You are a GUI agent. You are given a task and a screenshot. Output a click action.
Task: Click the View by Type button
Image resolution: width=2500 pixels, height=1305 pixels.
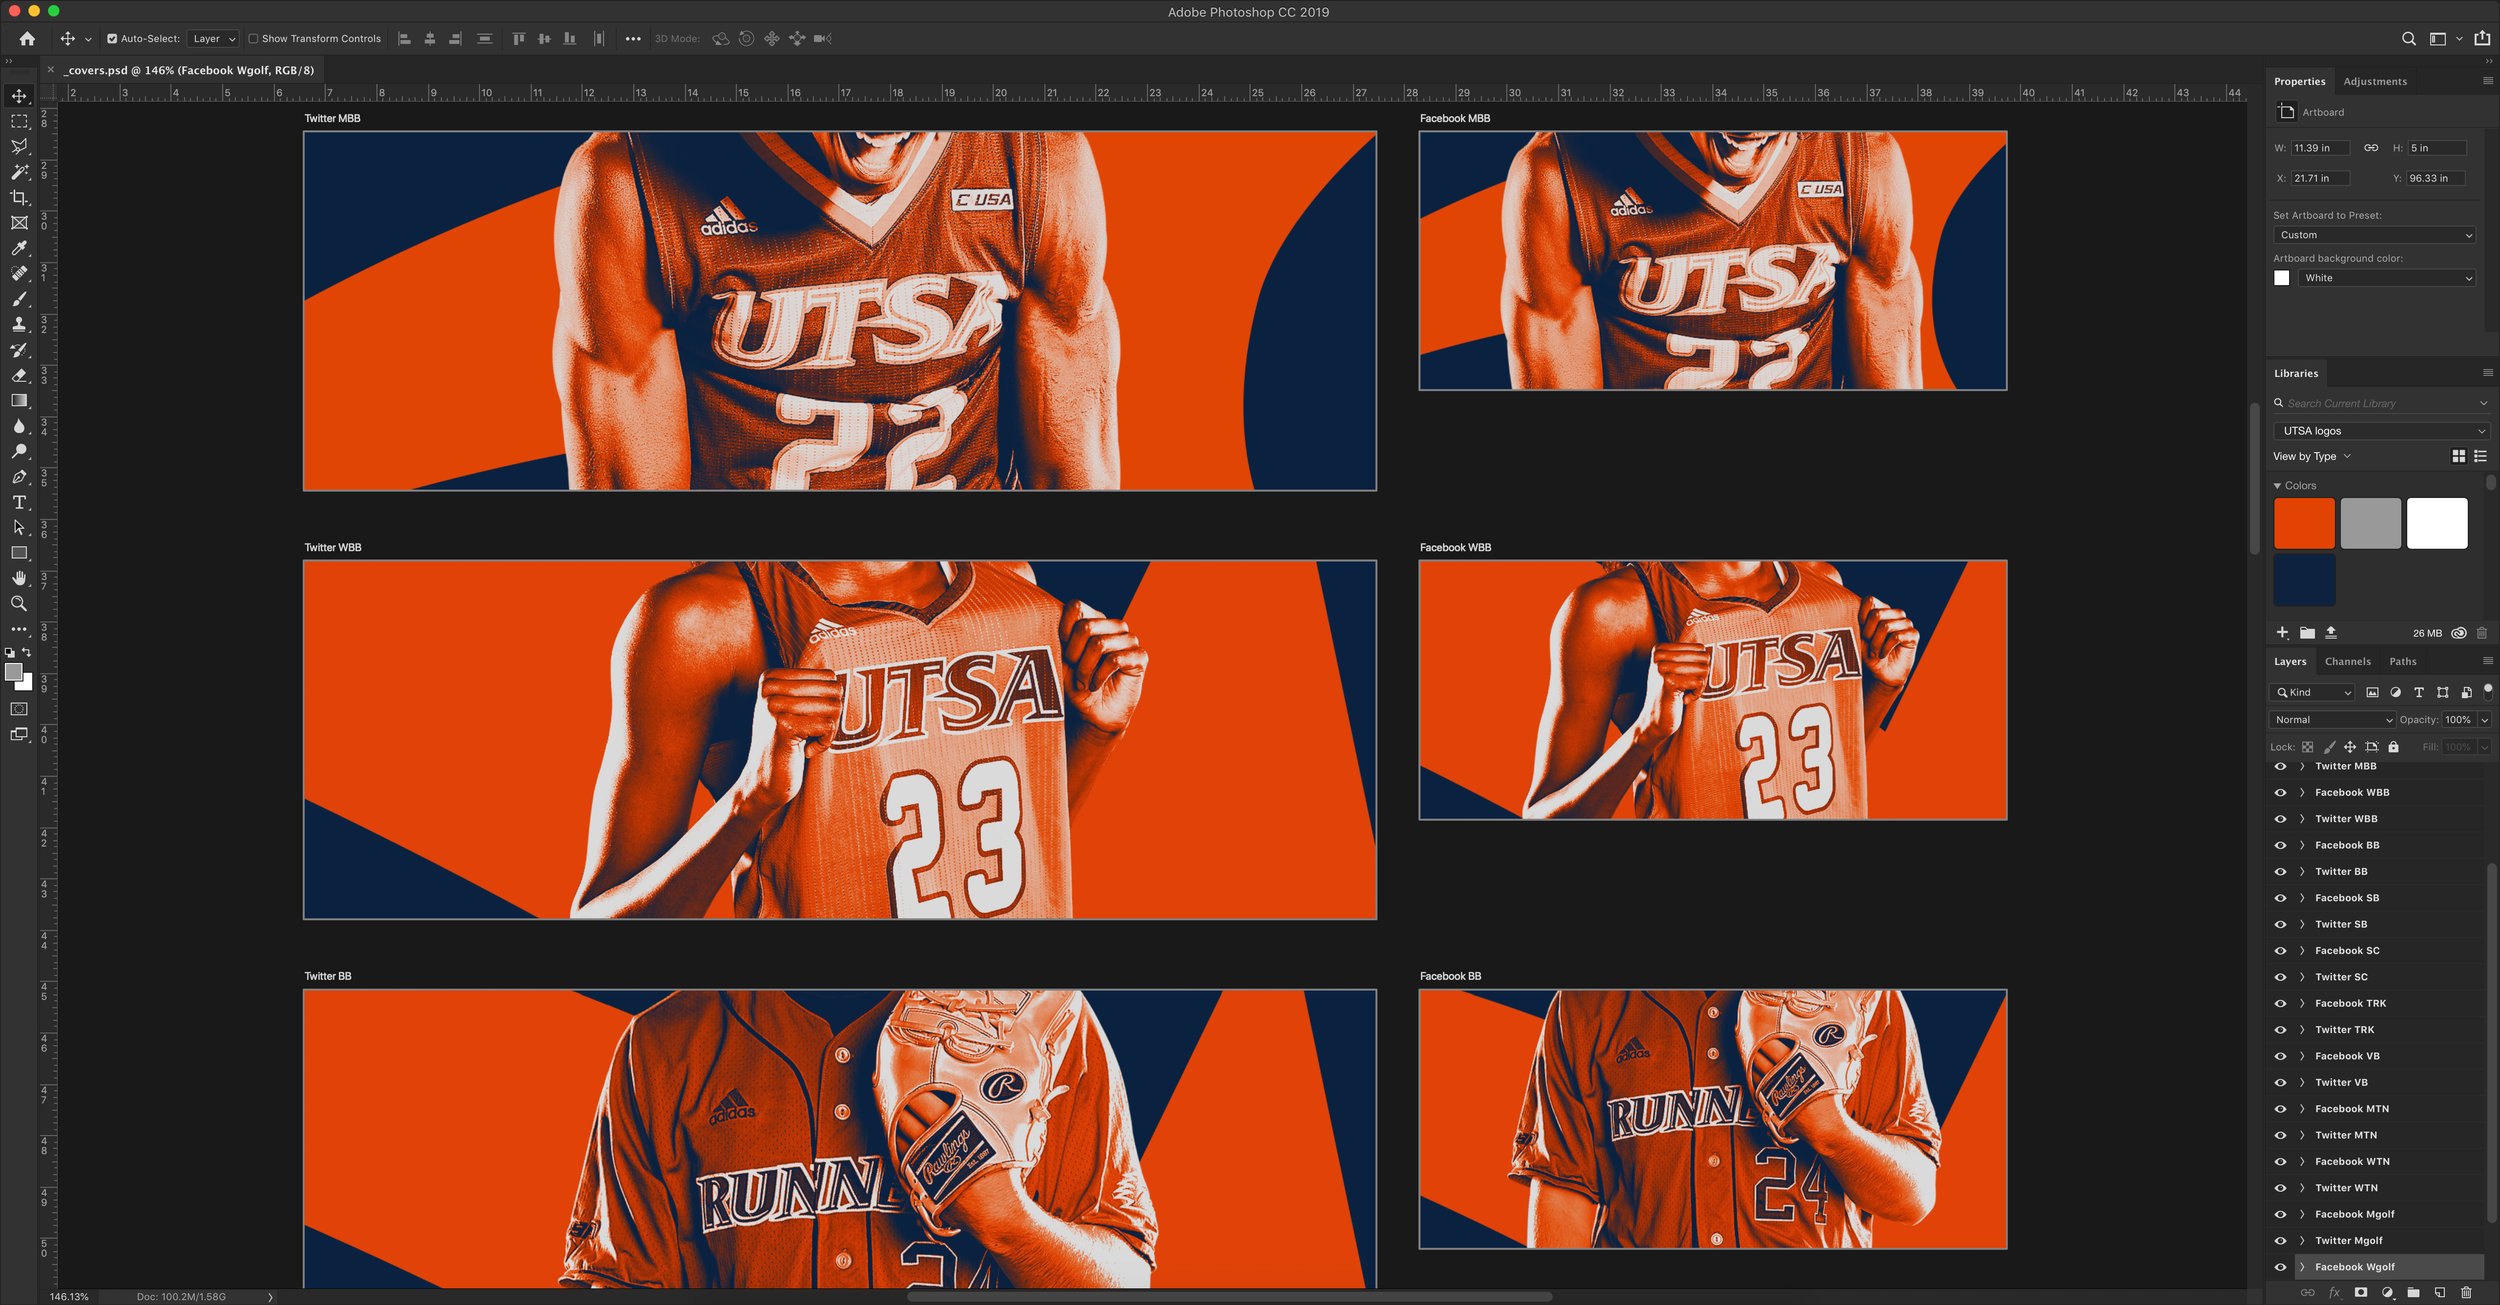[x=2311, y=457]
